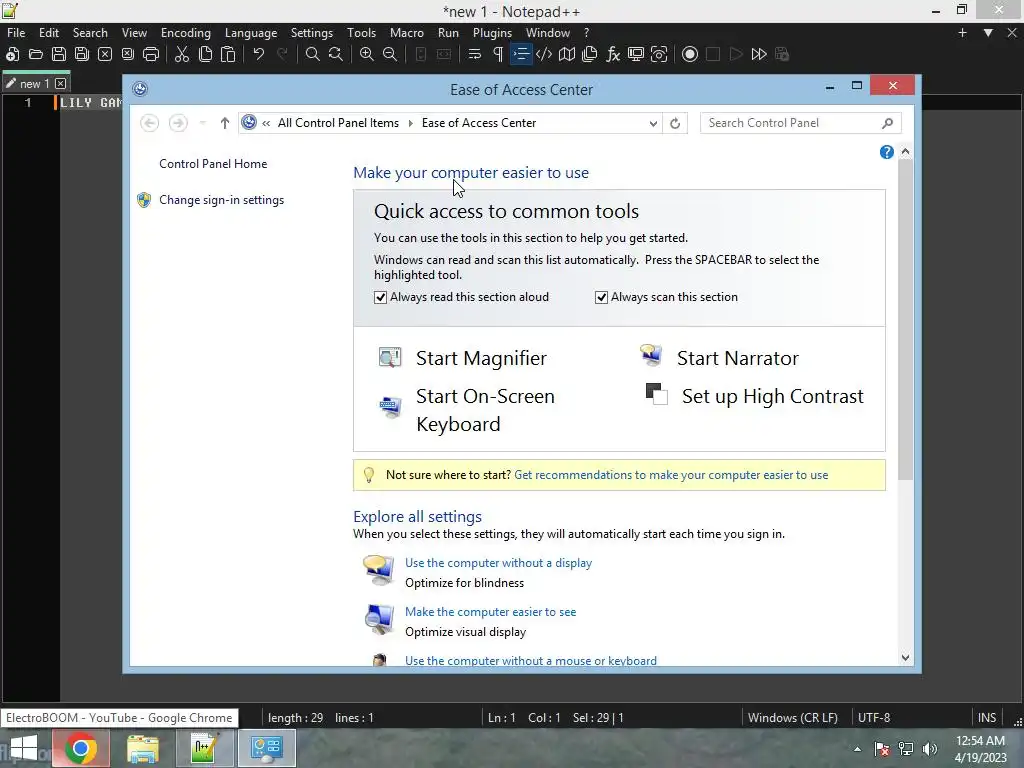Start macro recording with the record icon
The image size is (1024, 768).
point(690,54)
